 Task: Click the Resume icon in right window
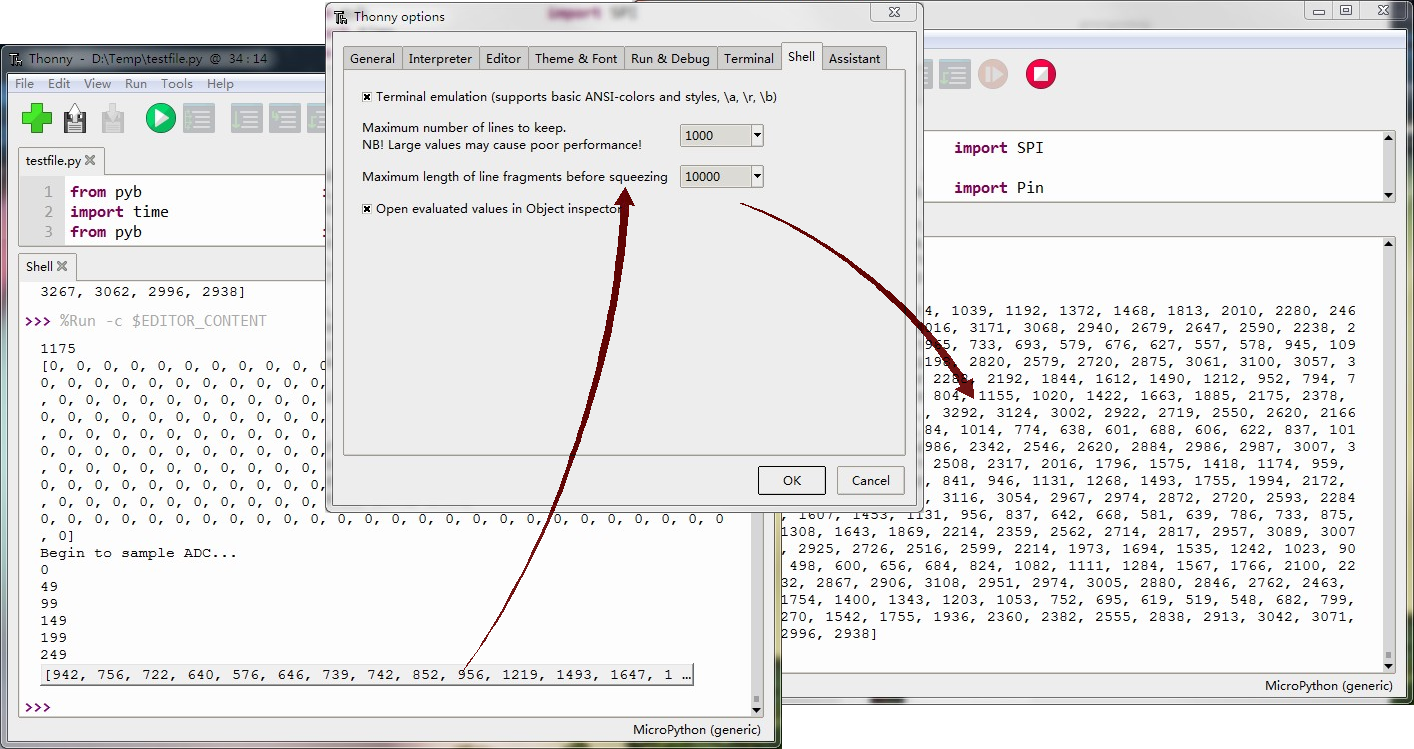click(993, 74)
